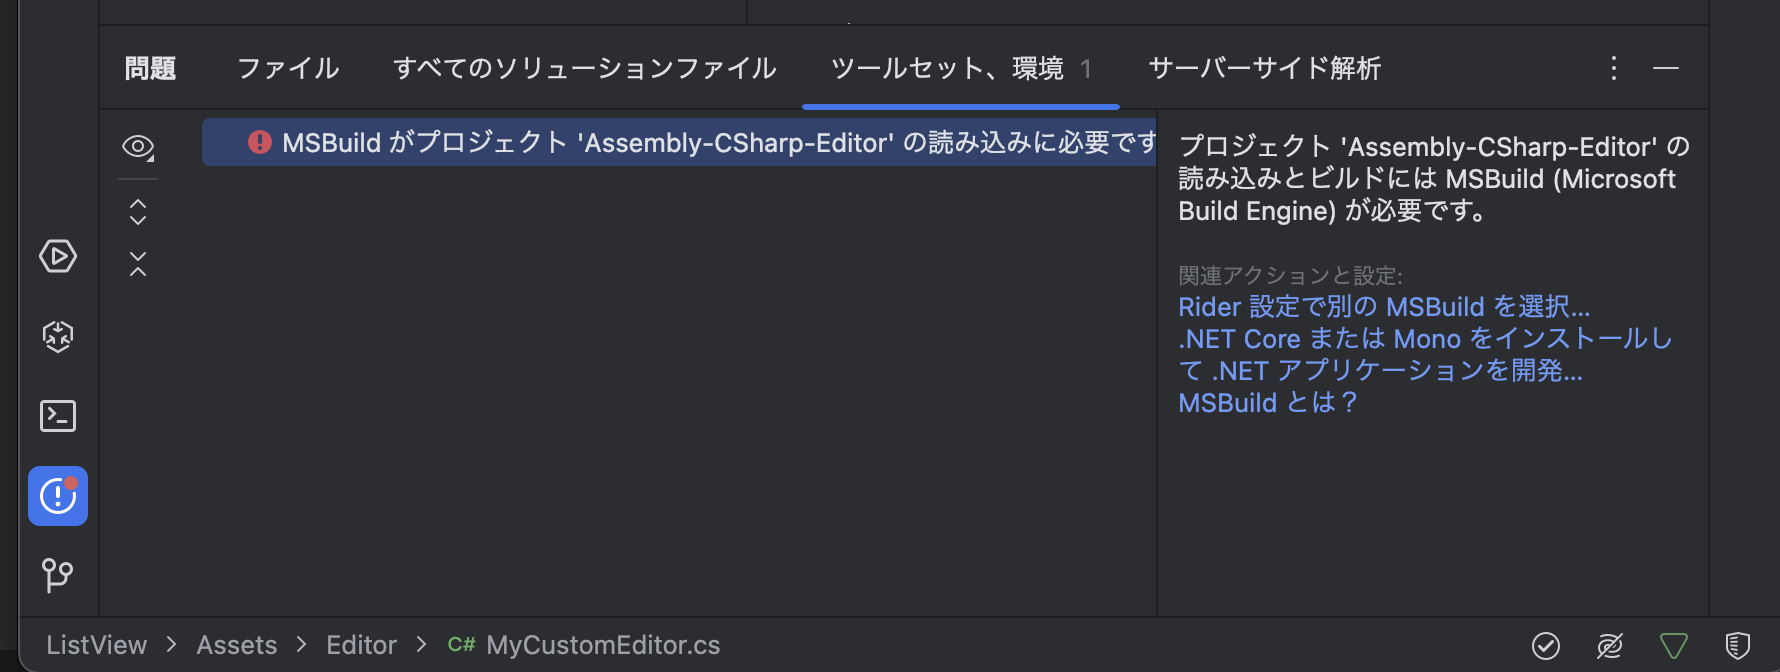Open the kebab menu of the Problems panel

point(1613,68)
